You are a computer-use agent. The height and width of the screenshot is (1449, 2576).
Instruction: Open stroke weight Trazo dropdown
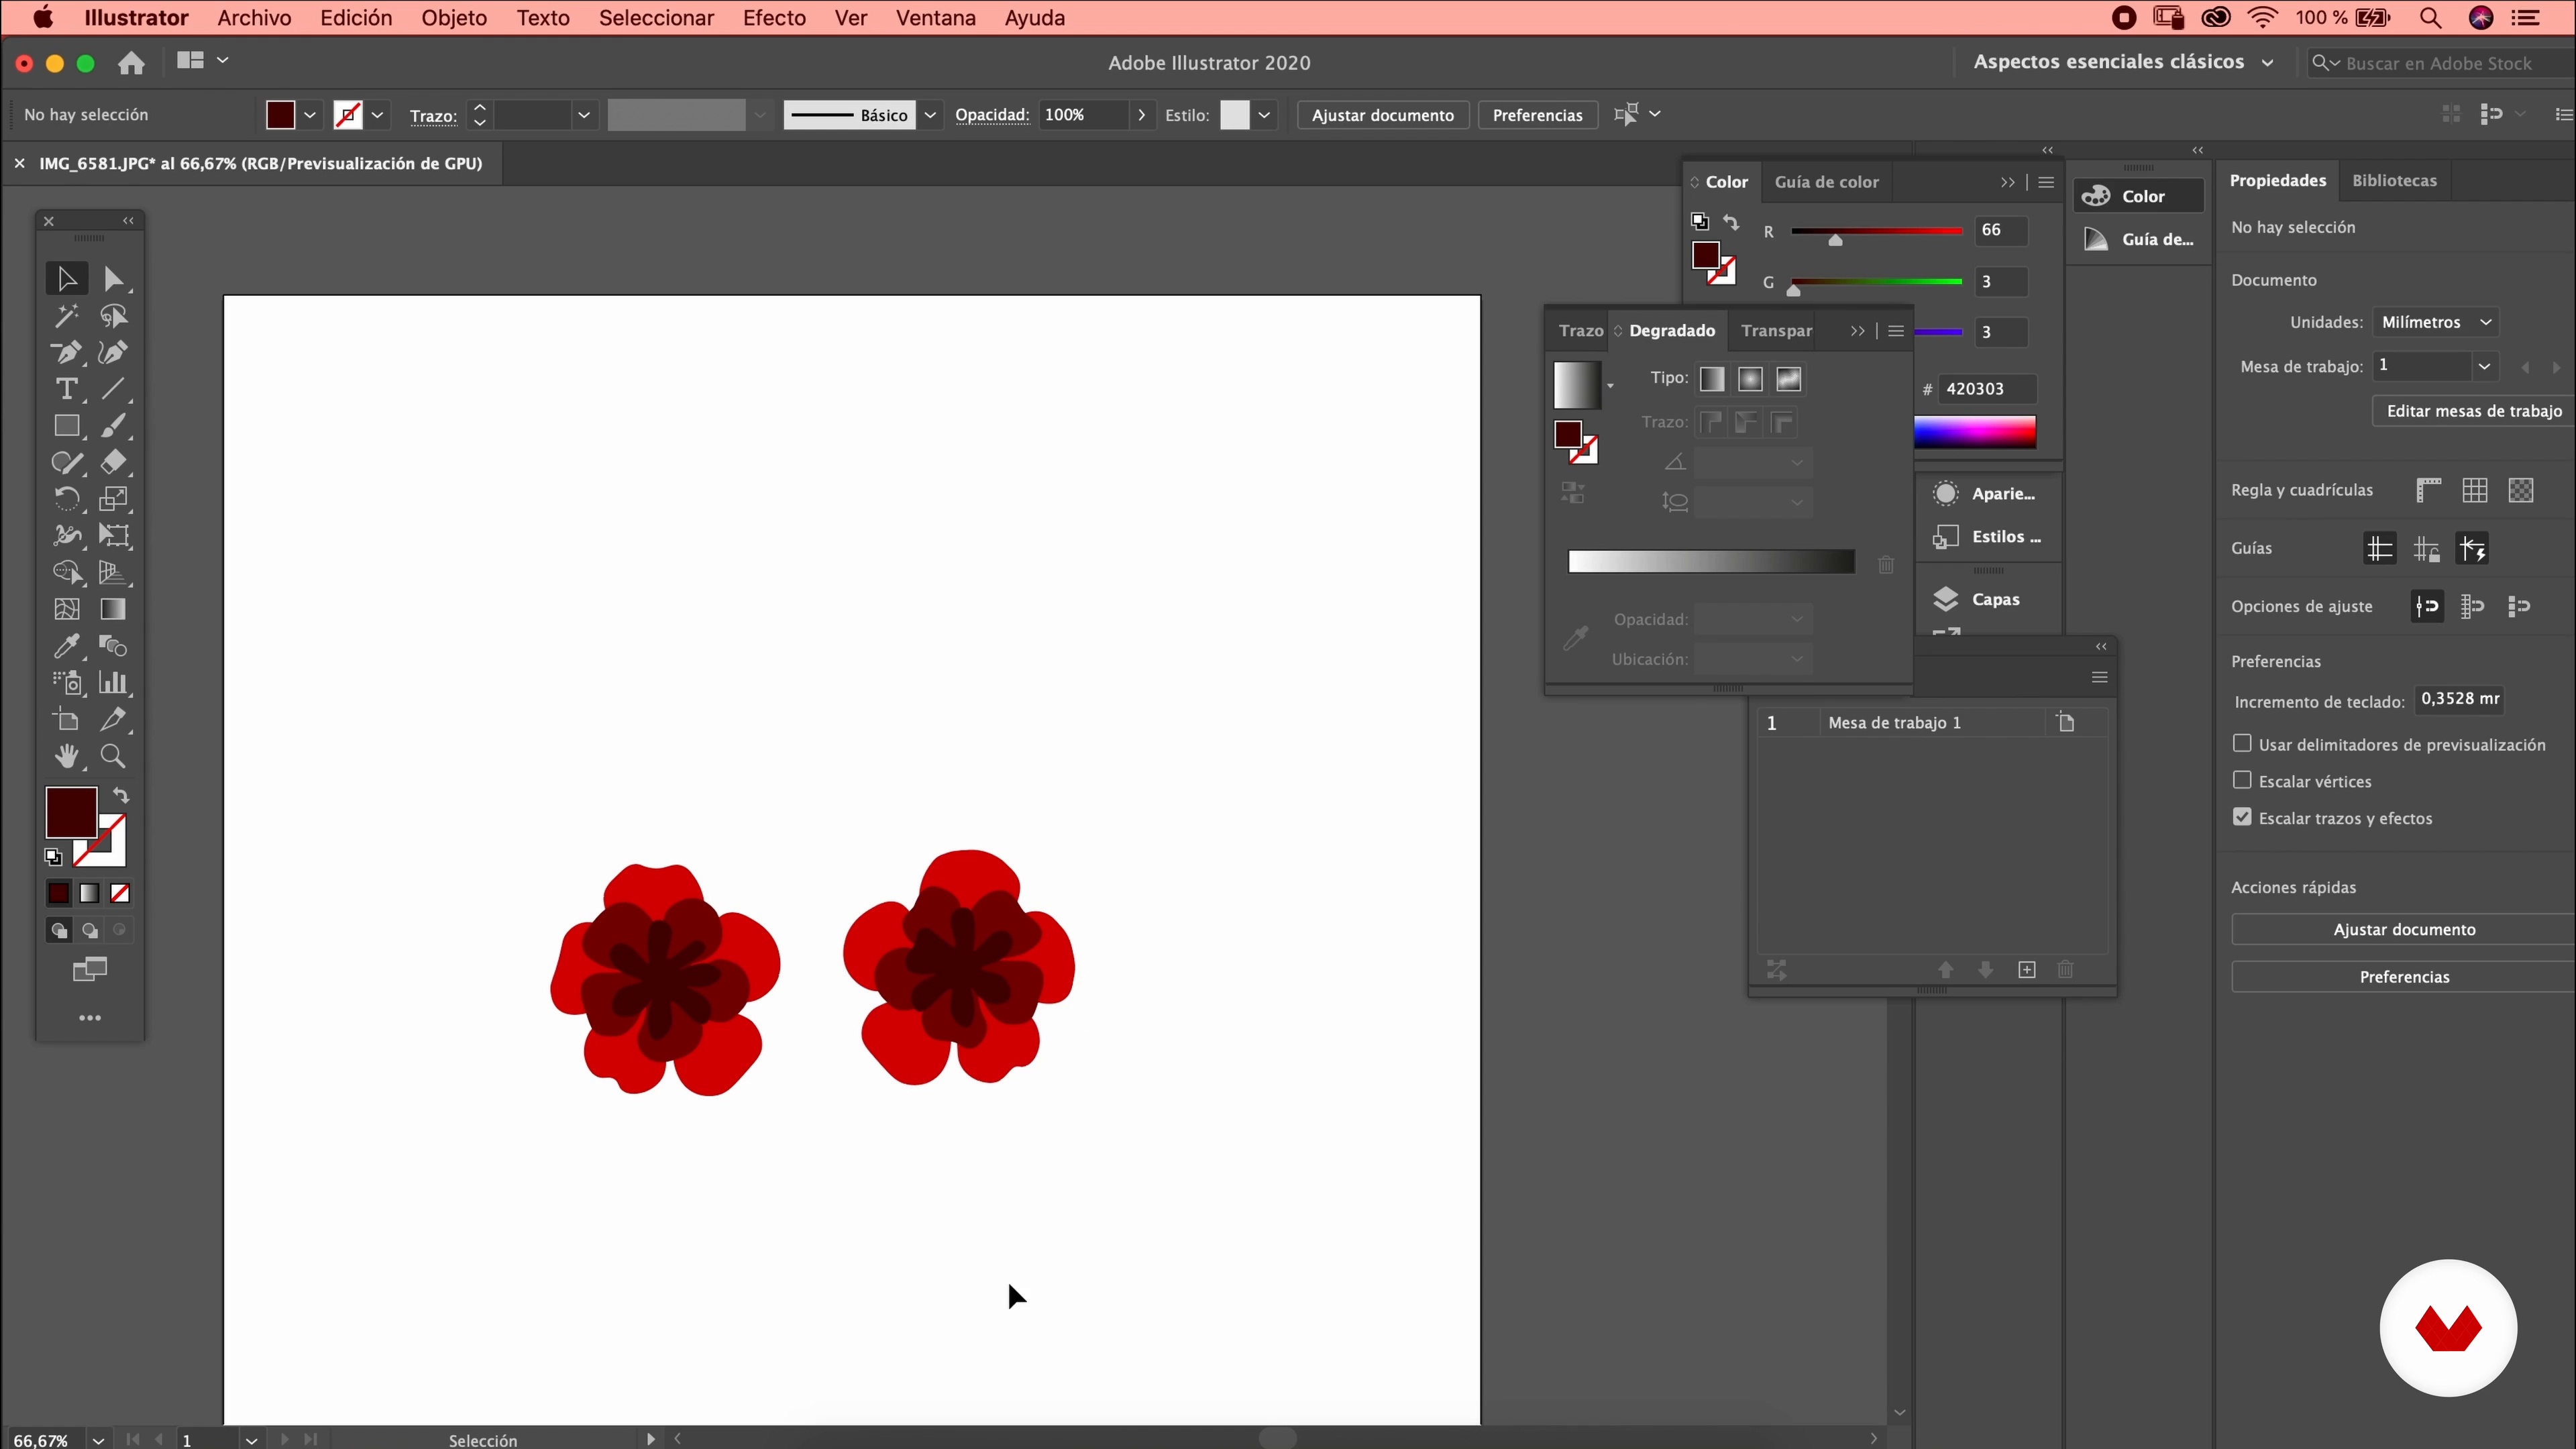coord(584,115)
